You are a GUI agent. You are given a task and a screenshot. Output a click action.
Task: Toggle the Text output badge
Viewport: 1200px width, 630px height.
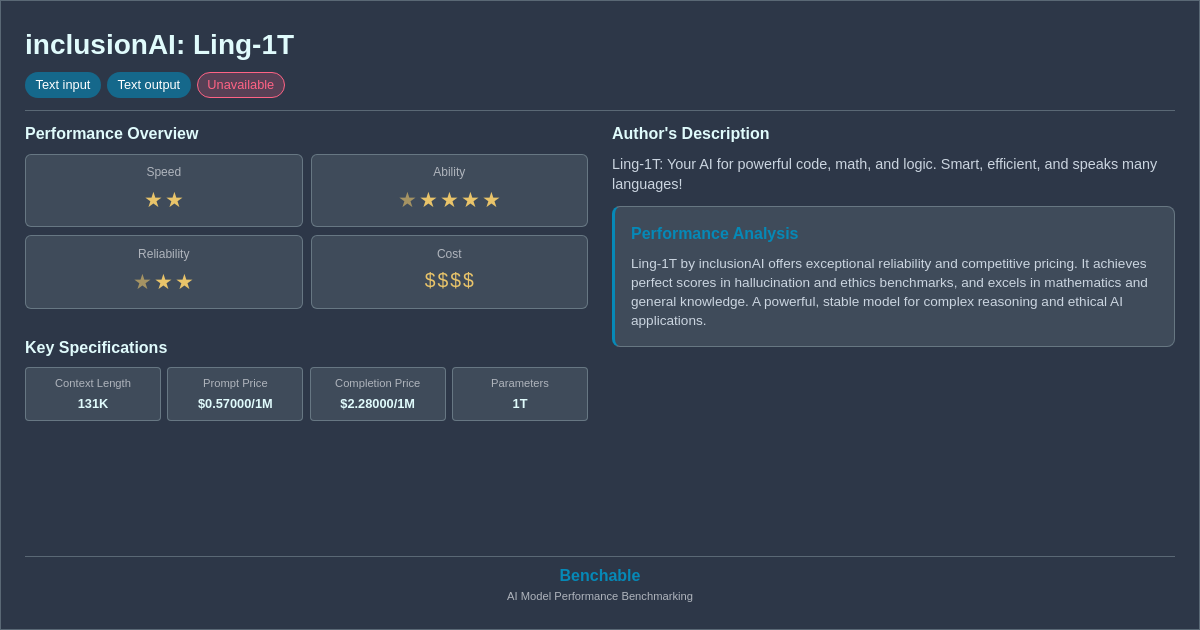[149, 85]
